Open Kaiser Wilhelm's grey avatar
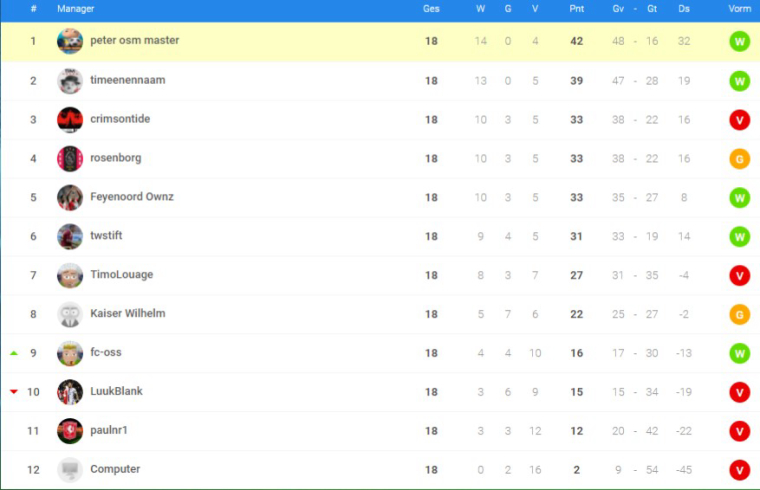The width and height of the screenshot is (760, 490). click(x=70, y=314)
